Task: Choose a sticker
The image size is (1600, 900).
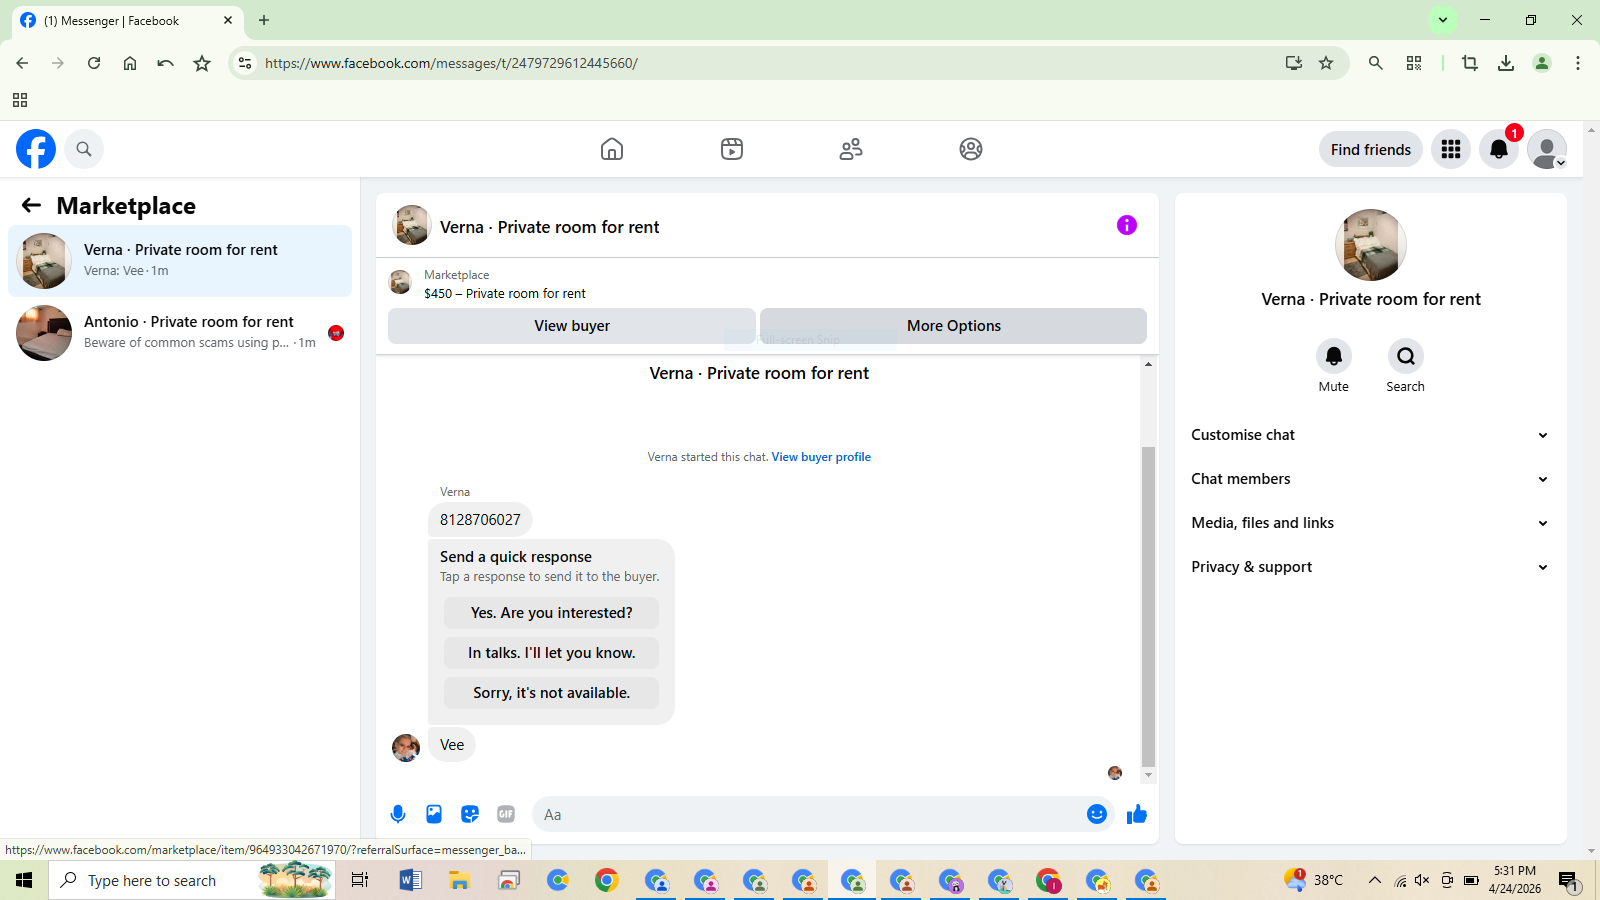Action: (470, 814)
